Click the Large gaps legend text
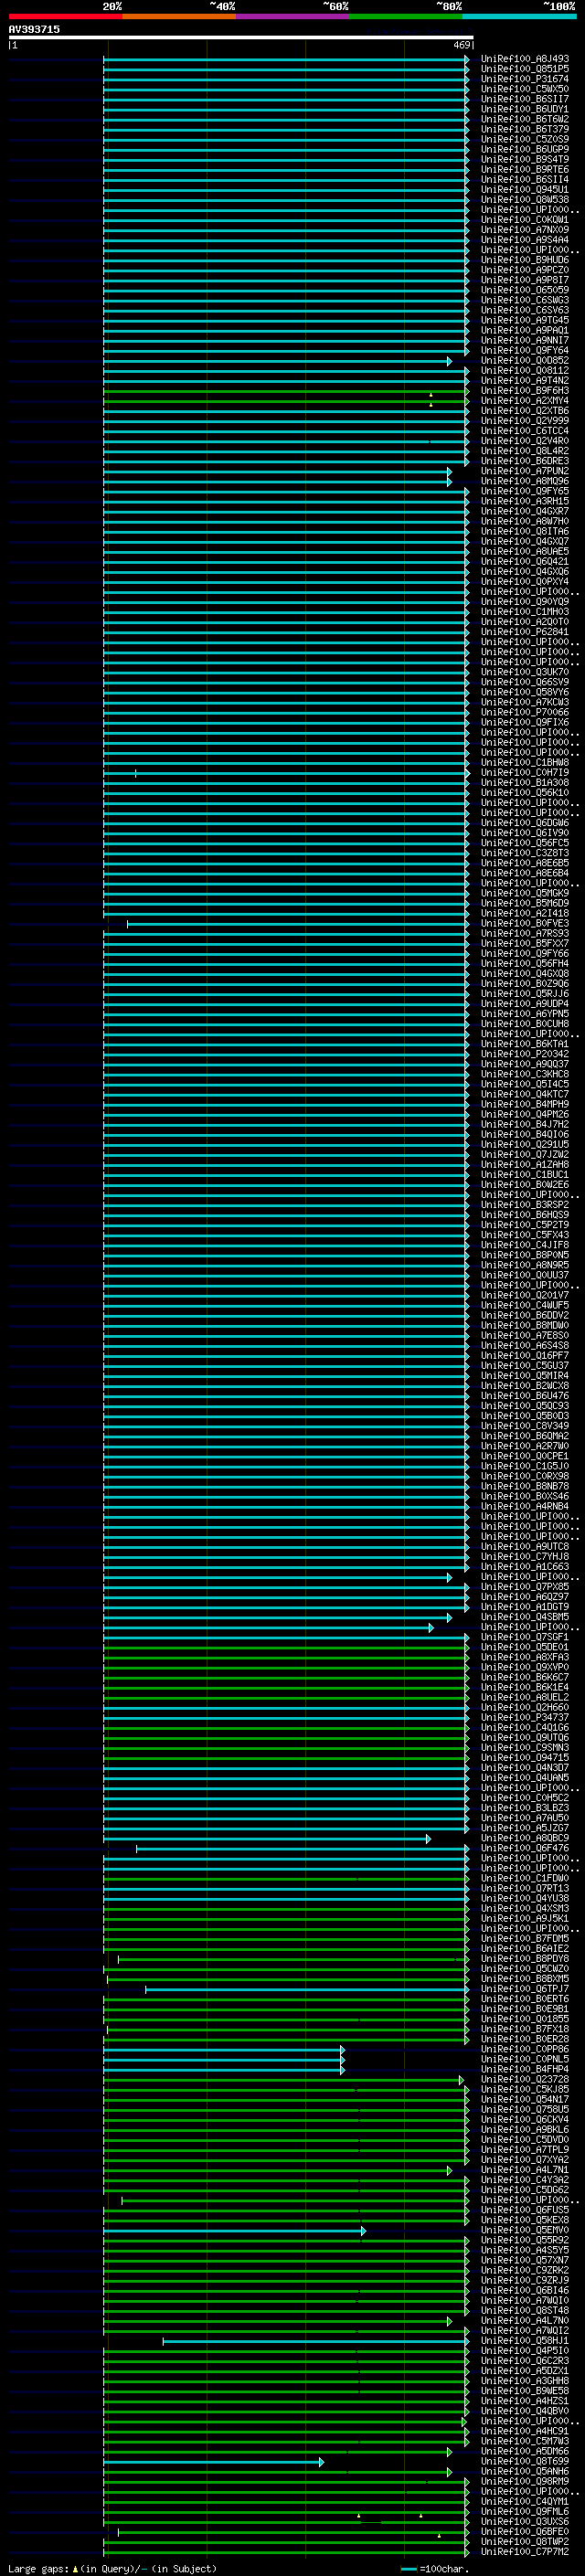585x2576 pixels. [x=112, y=2568]
